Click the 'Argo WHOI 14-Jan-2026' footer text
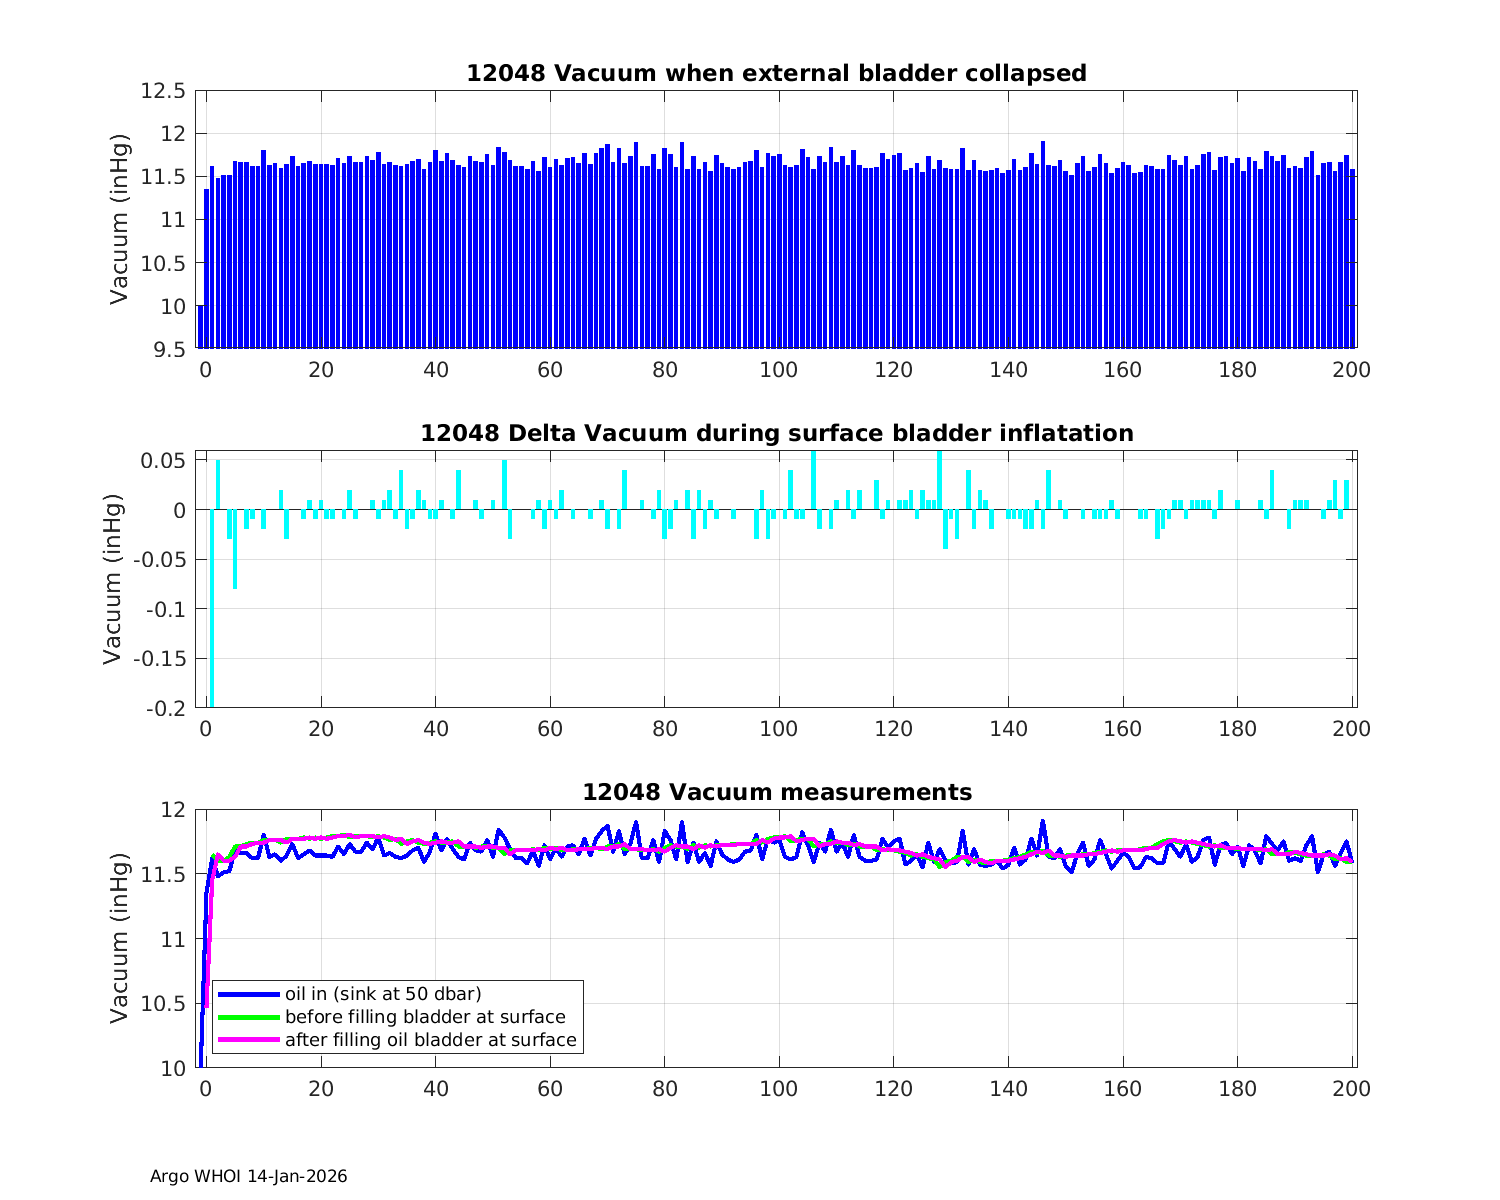This screenshot has width=1500, height=1200. click(x=248, y=1177)
